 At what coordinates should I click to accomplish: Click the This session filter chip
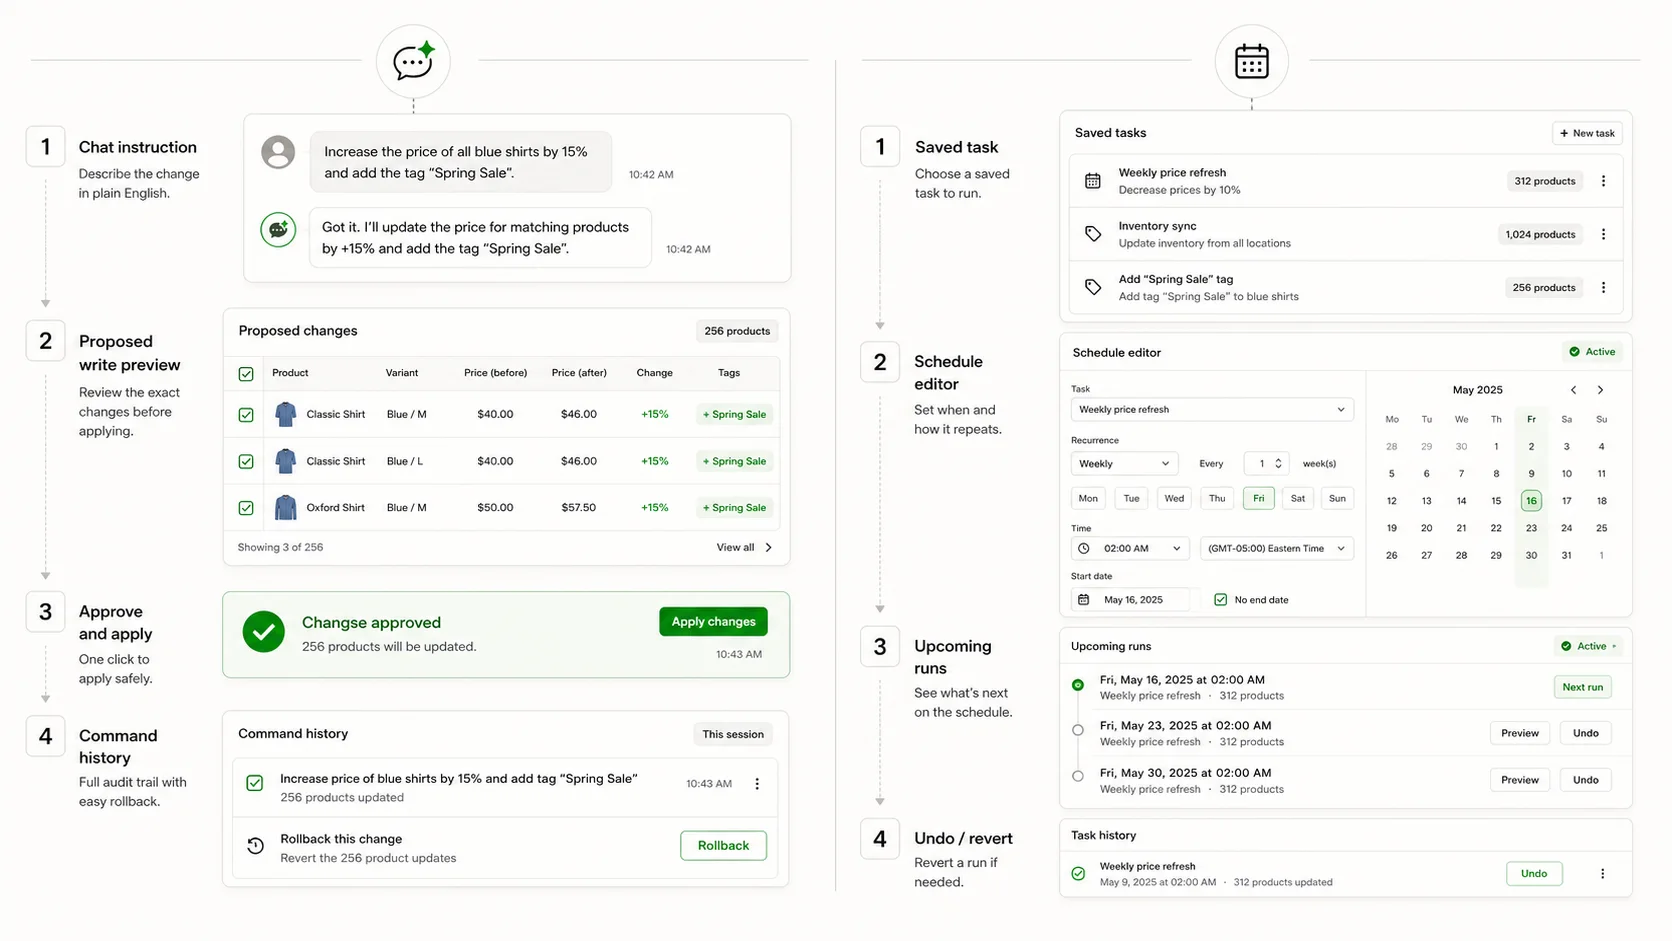coord(733,734)
